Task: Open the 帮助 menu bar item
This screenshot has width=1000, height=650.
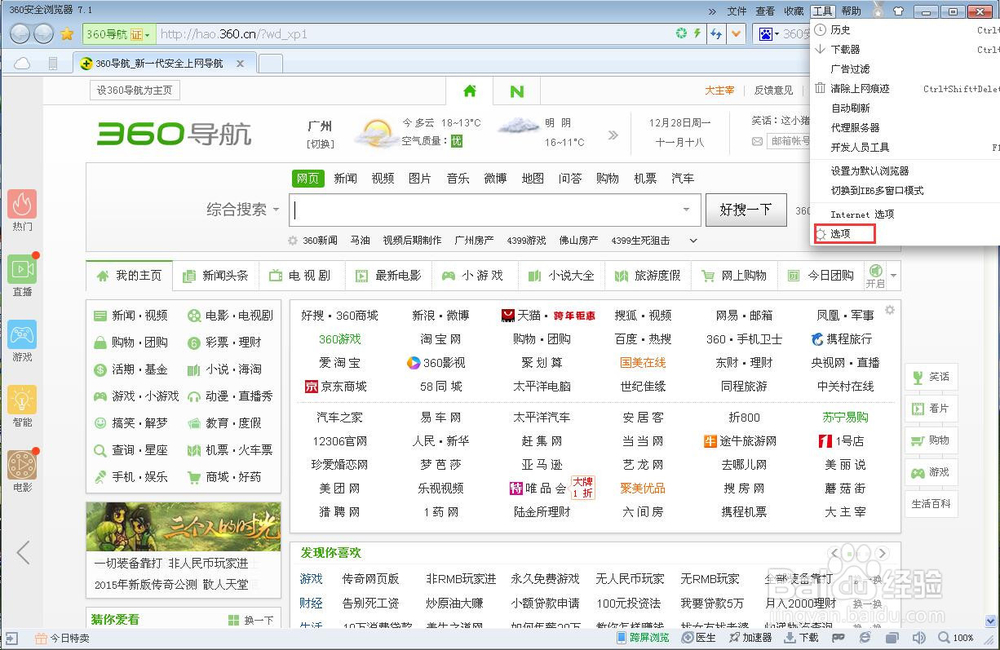Action: 851,11
